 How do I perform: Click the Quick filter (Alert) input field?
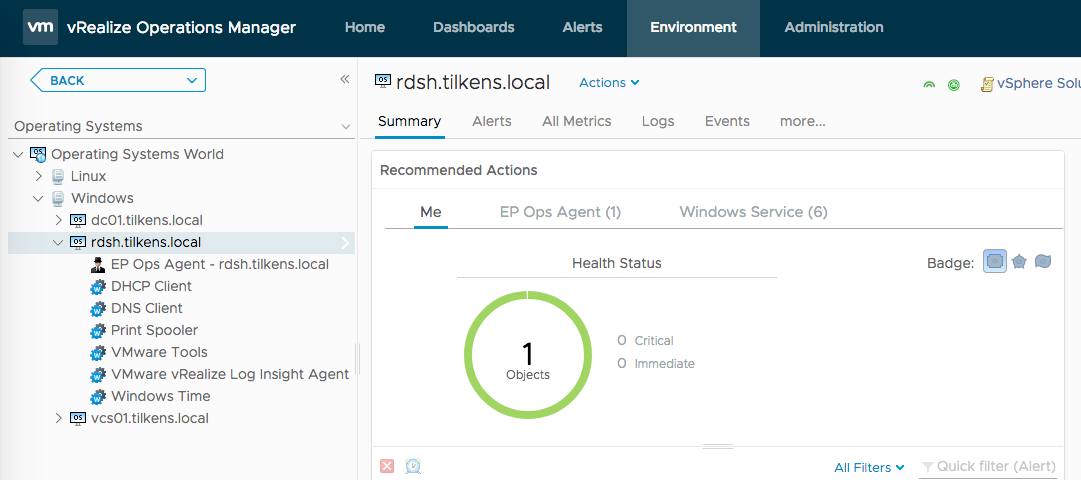coord(995,467)
